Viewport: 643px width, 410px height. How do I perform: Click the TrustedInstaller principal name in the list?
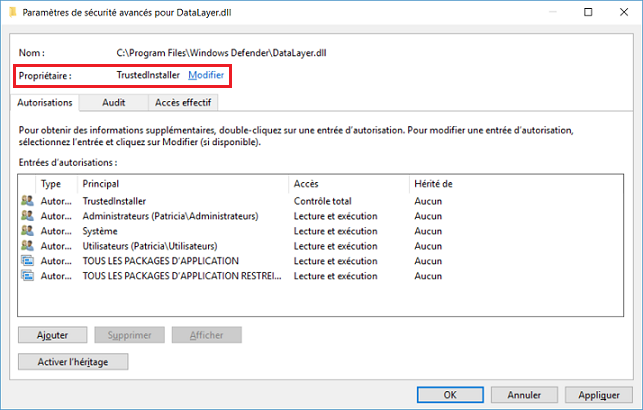(x=114, y=201)
